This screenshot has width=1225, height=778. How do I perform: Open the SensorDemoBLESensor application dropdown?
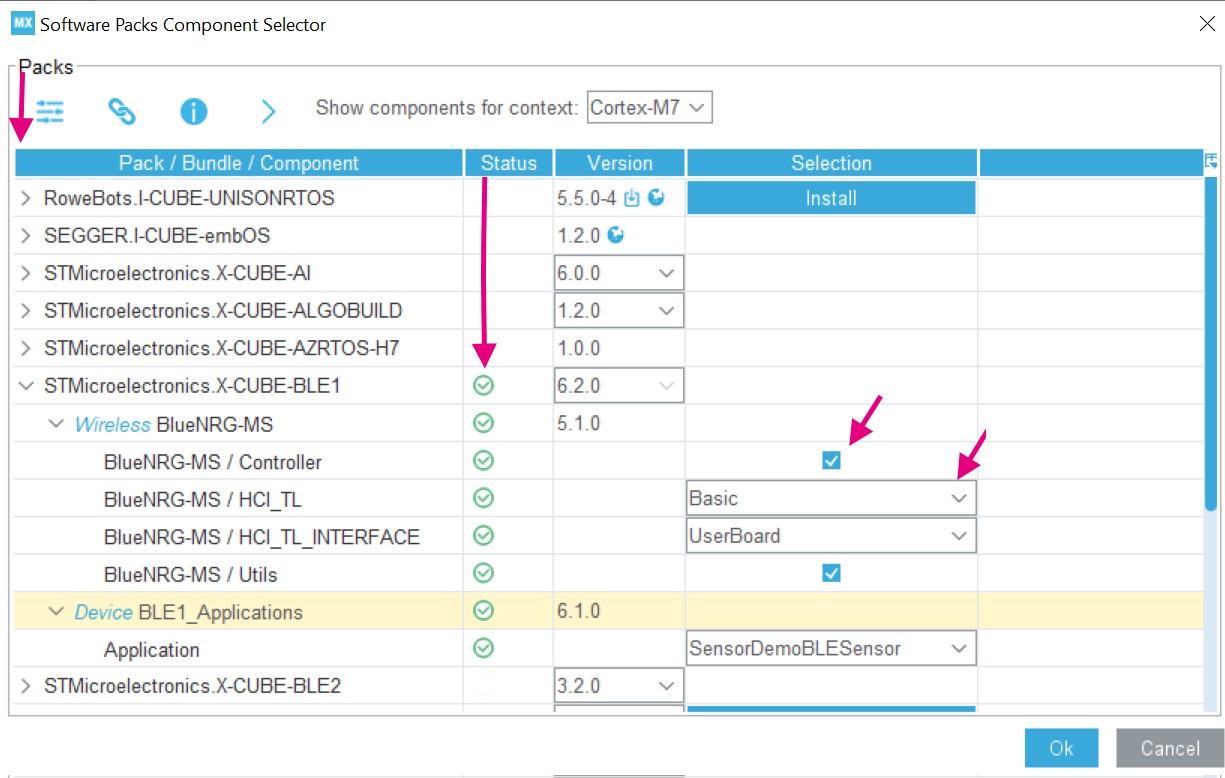[831, 648]
